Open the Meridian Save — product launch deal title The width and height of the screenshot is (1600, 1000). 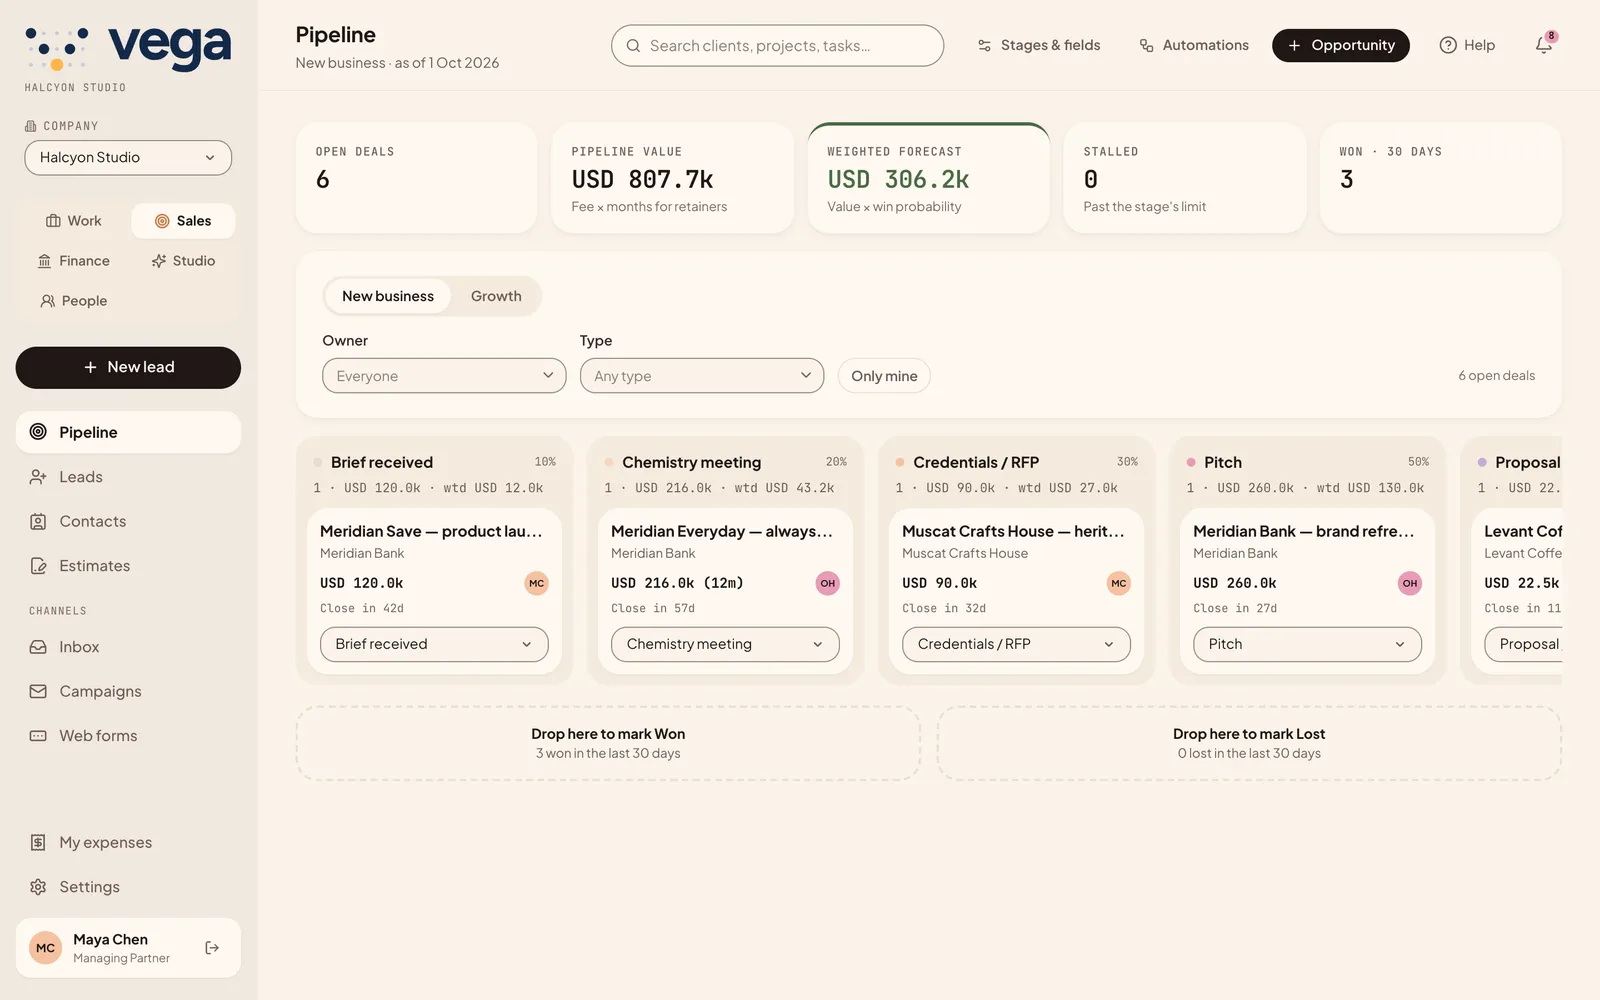pos(431,531)
